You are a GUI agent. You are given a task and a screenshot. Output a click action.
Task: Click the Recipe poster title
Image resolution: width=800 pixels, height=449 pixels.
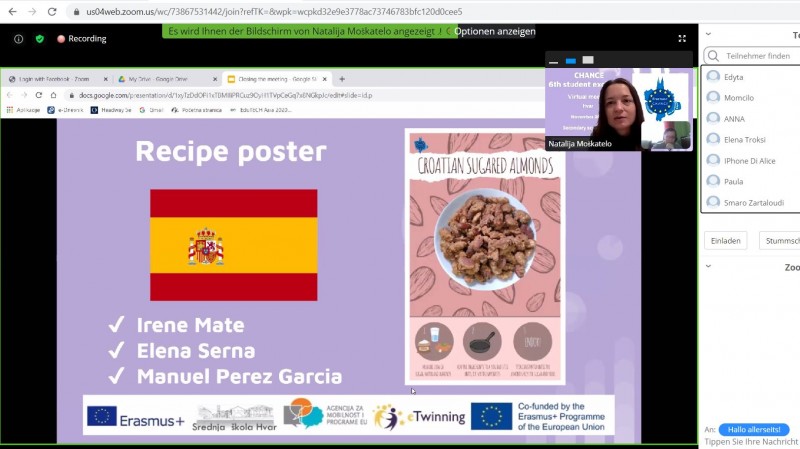coord(231,152)
